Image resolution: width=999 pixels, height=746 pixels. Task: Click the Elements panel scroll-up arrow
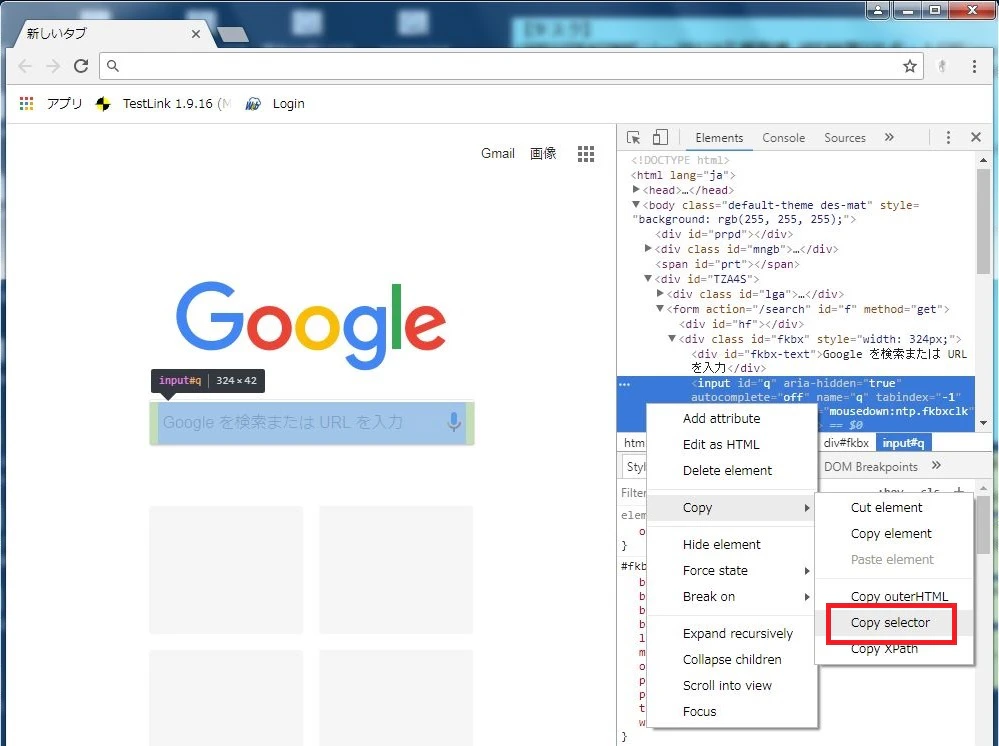click(x=983, y=160)
